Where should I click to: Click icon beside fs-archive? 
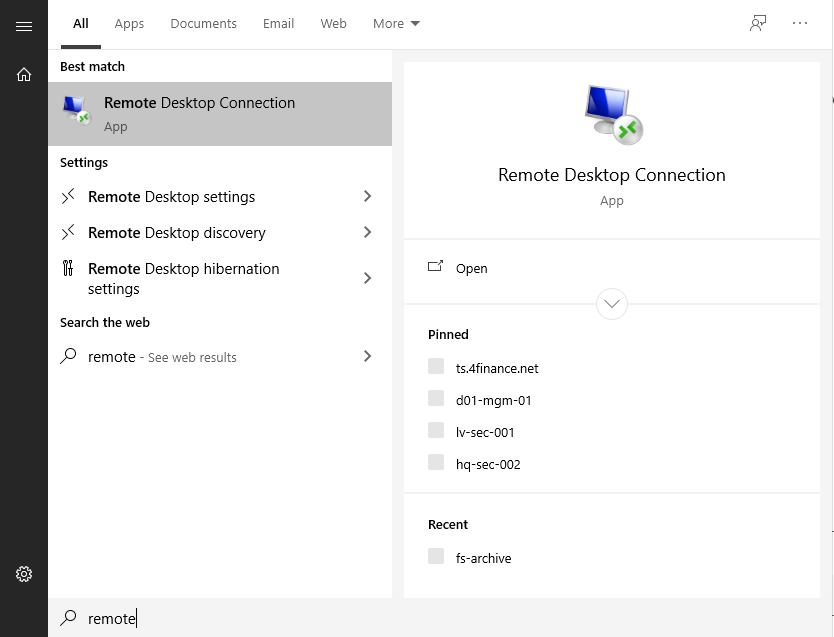(x=436, y=556)
